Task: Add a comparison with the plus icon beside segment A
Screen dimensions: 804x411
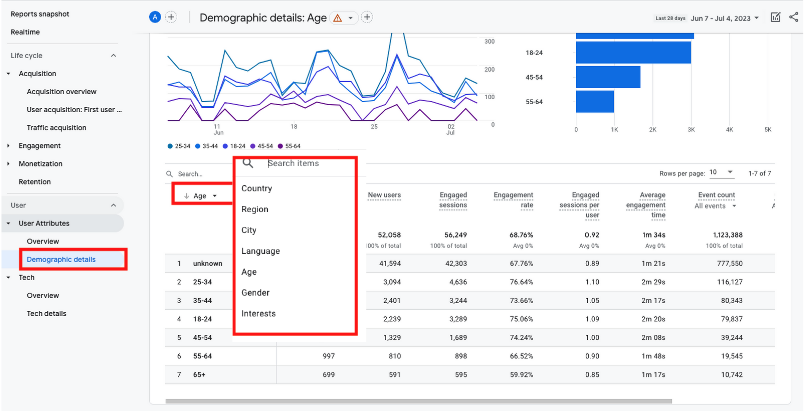Action: point(171,17)
